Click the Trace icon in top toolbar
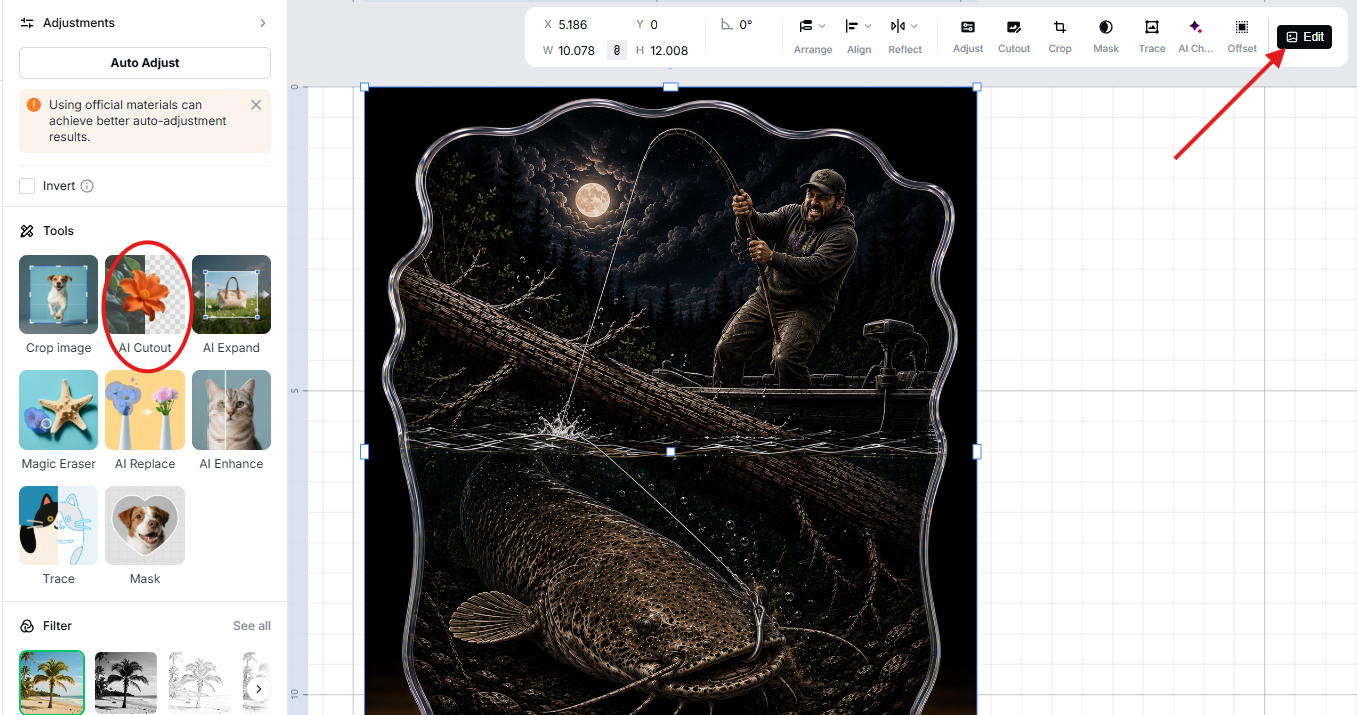 (1152, 36)
